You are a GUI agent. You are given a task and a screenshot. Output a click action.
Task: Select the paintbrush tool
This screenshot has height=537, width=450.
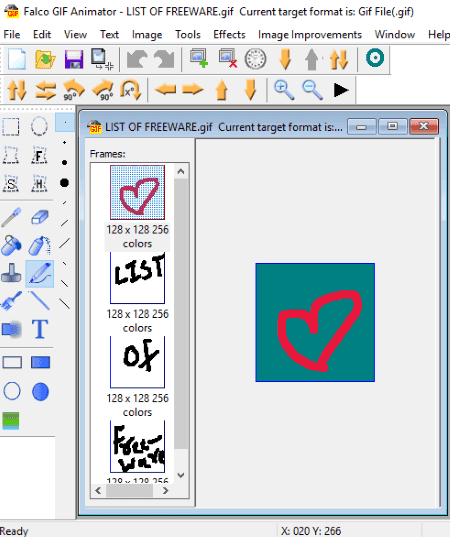(11, 301)
